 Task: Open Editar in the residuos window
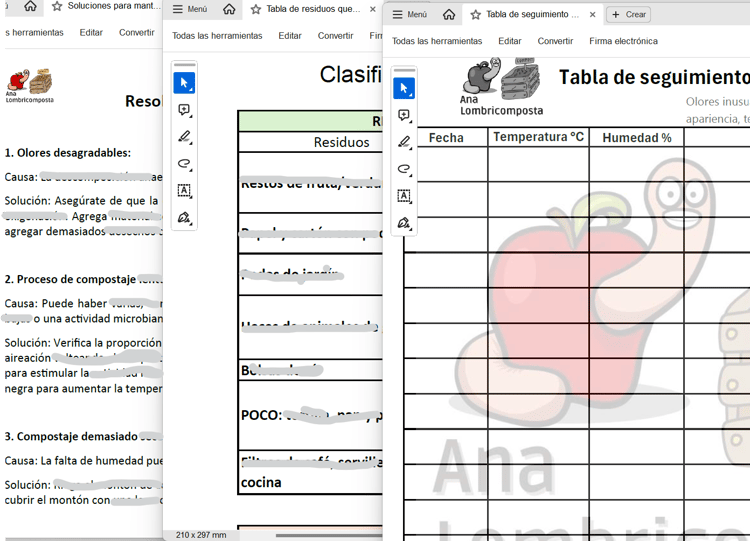(290, 36)
